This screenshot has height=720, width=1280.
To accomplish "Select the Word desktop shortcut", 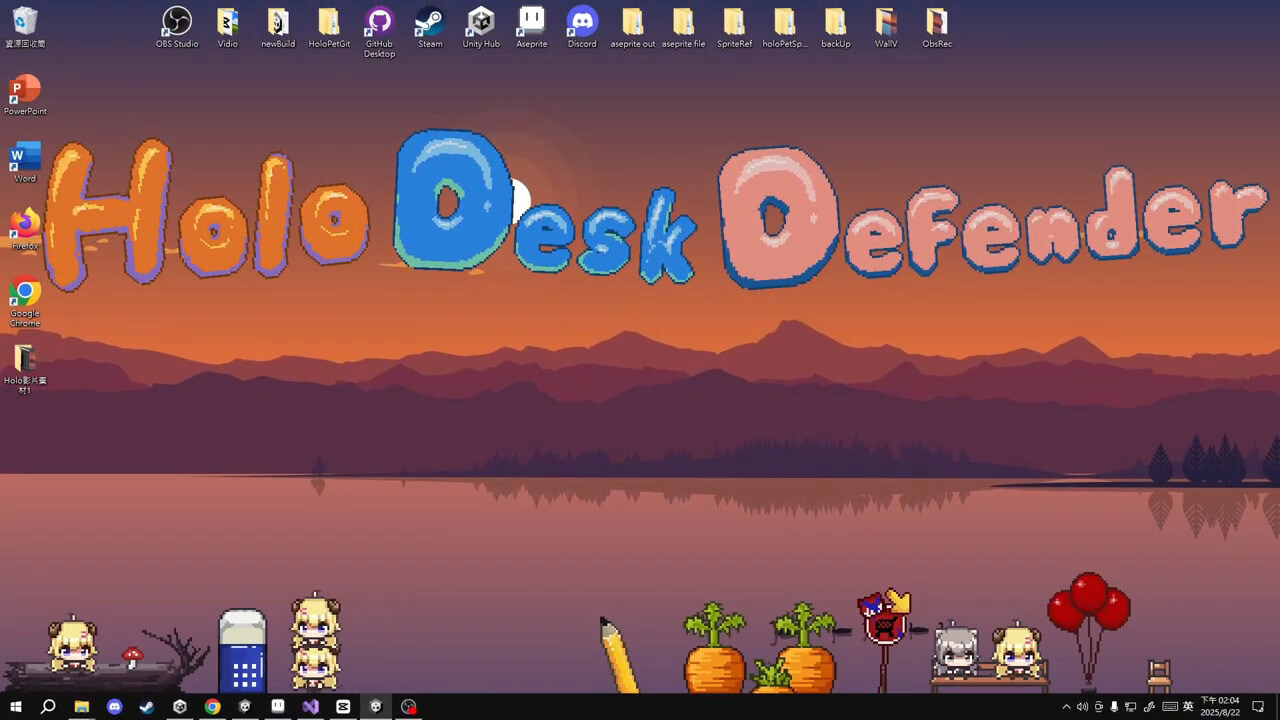I will [25, 162].
